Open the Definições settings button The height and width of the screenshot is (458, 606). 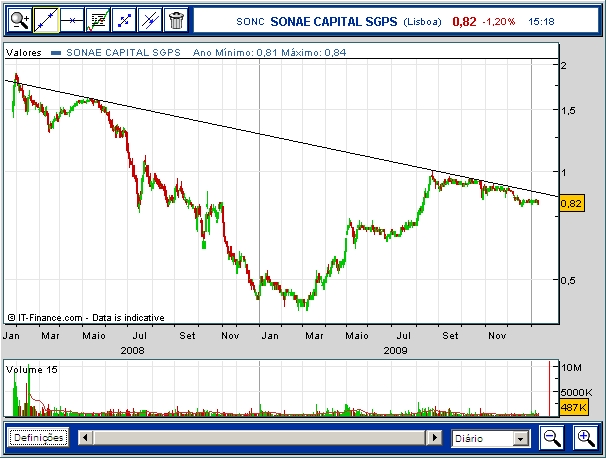[39, 438]
